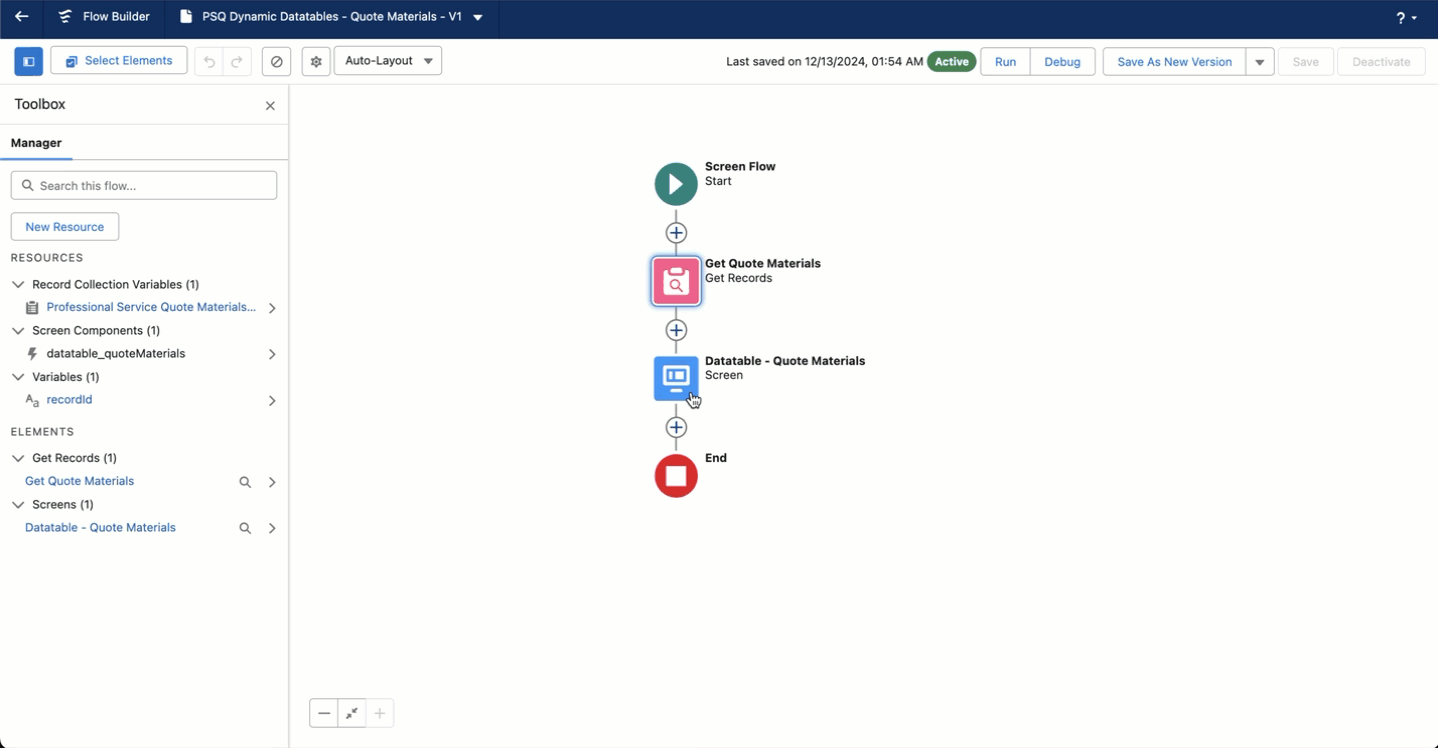Select the Datatable screen node icon
This screenshot has width=1438, height=748.
pyautogui.click(x=676, y=378)
